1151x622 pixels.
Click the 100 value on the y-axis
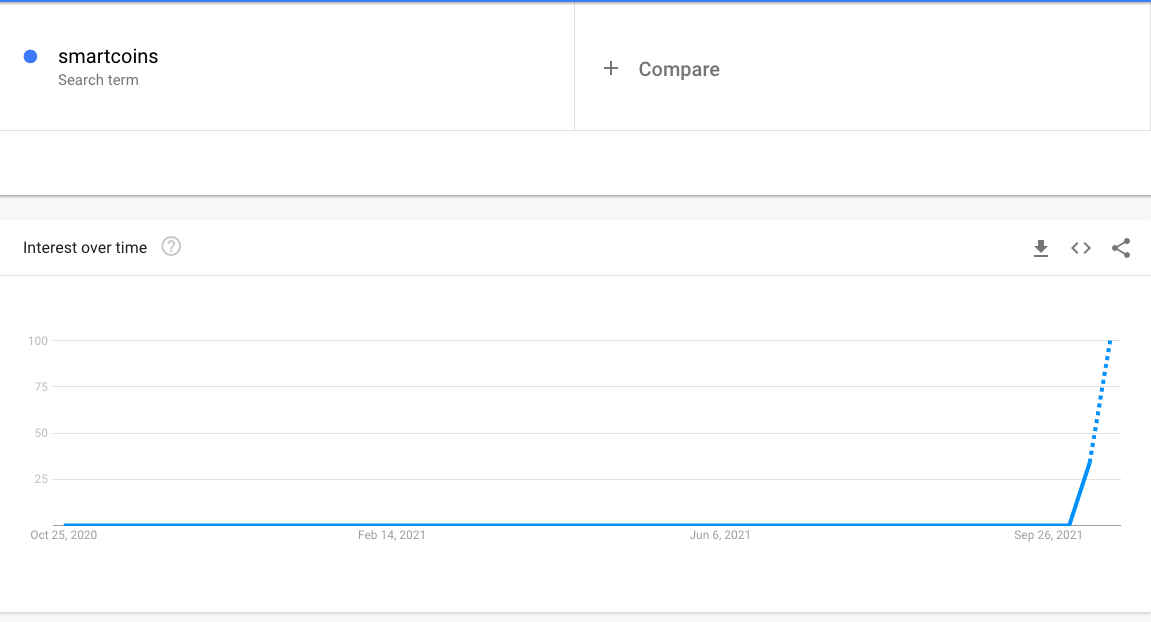[38, 341]
